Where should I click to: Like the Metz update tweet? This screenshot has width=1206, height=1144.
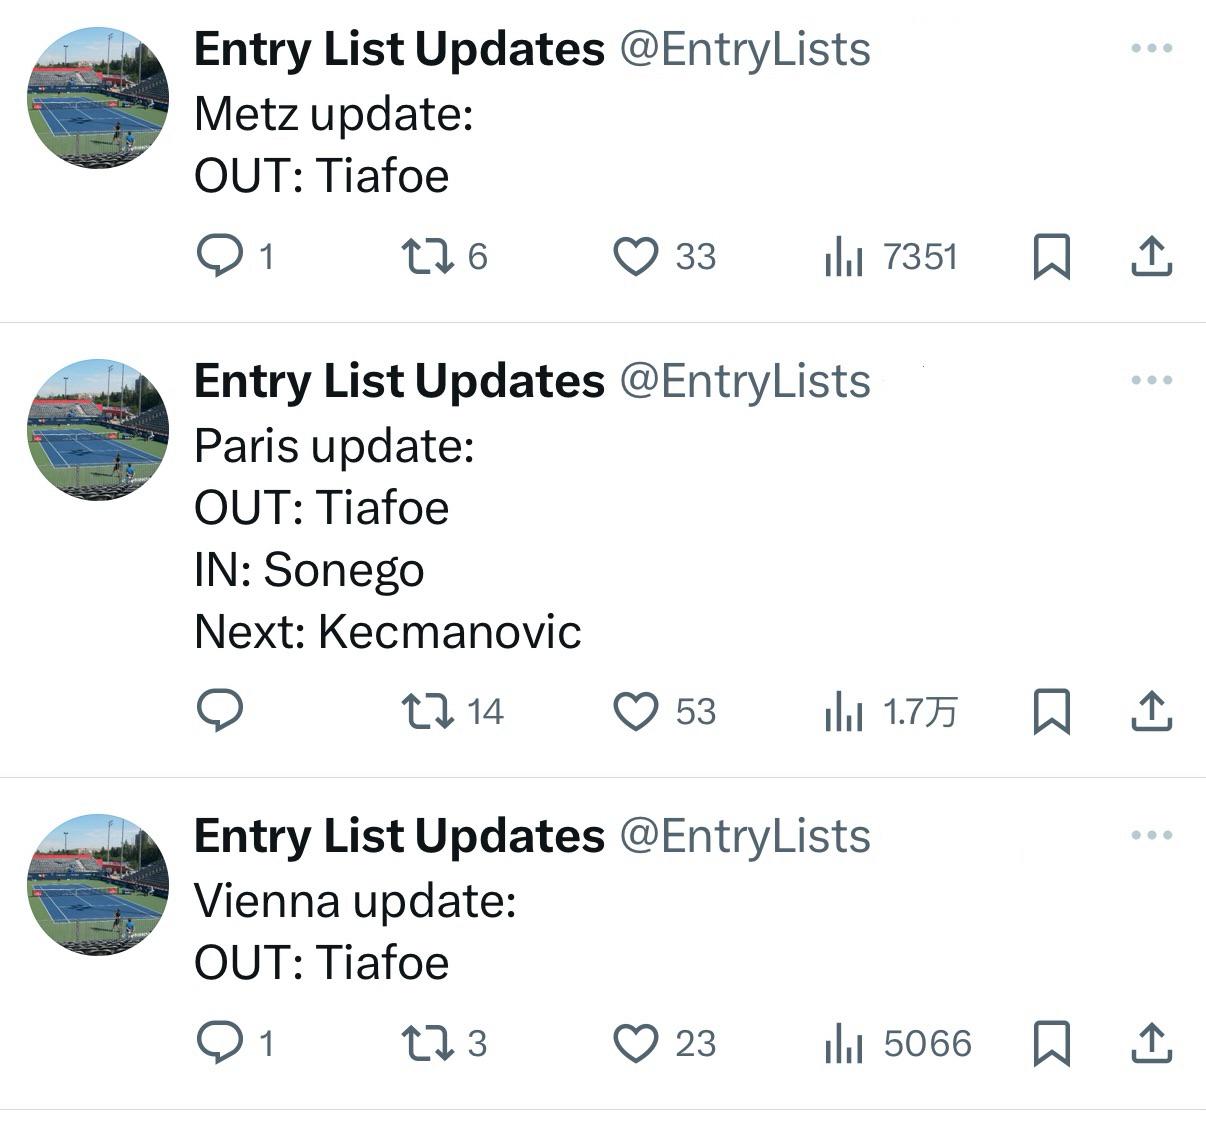click(635, 256)
